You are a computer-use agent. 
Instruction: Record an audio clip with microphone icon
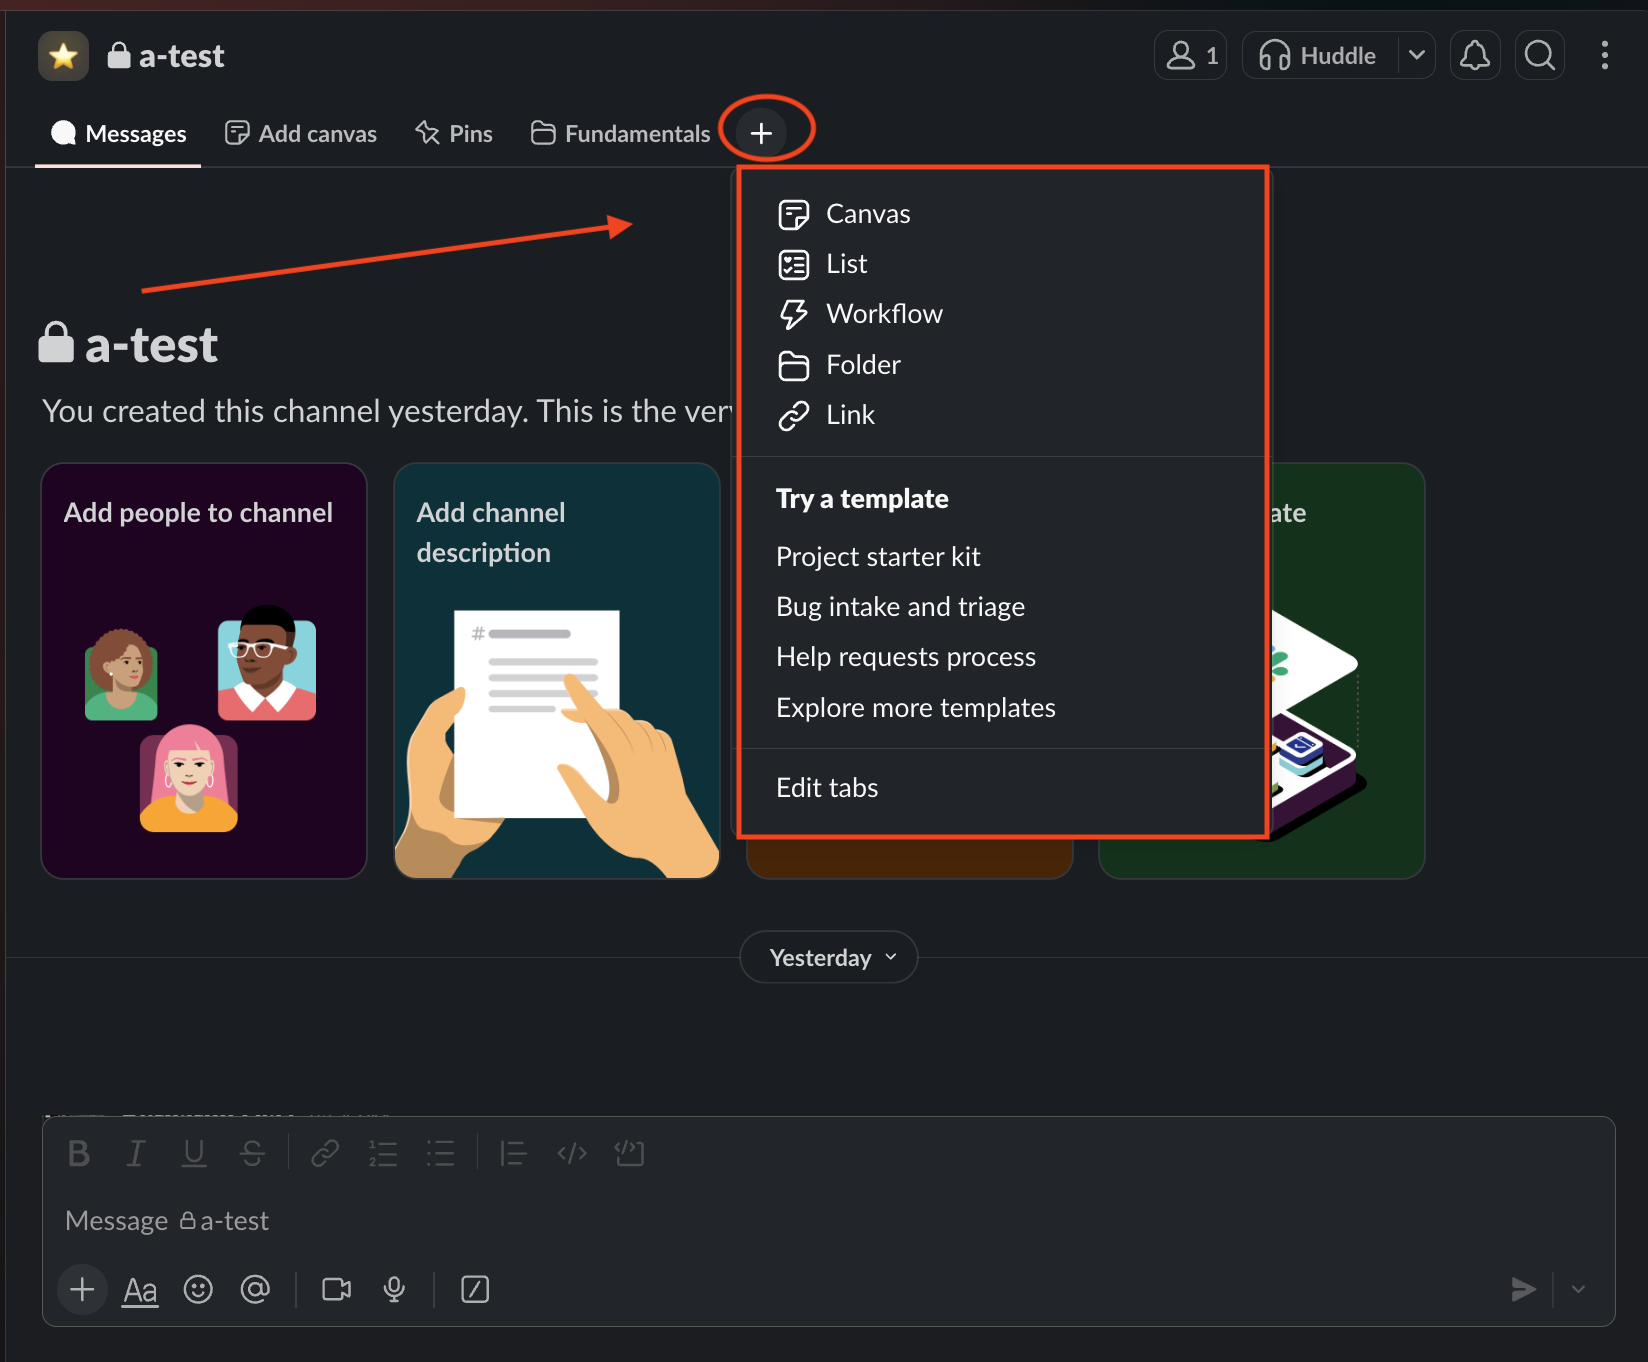point(394,1290)
